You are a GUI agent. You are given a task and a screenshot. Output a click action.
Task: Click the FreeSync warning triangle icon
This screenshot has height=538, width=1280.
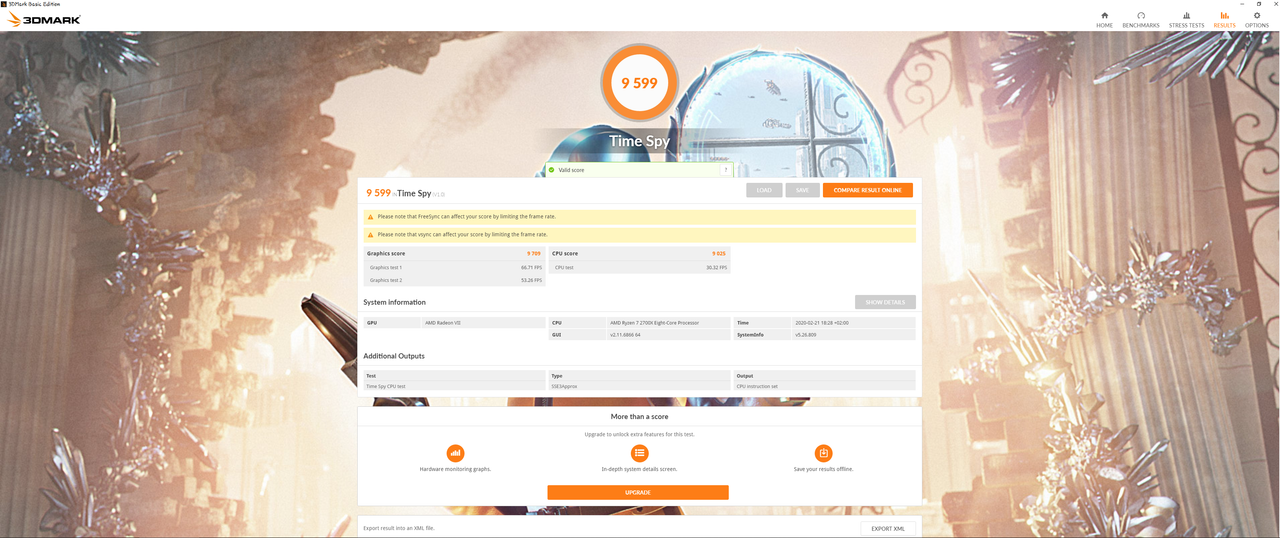pyautogui.click(x=371, y=216)
